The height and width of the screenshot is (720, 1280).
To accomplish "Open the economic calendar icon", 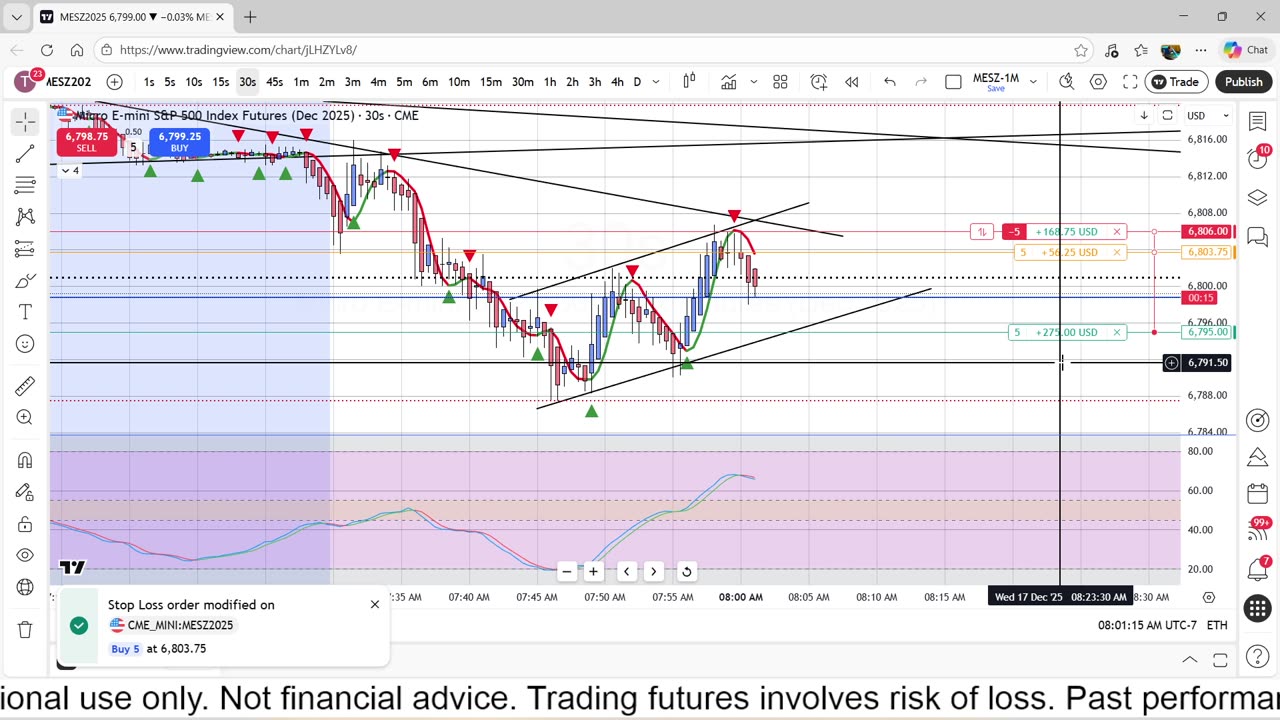I will (1257, 493).
